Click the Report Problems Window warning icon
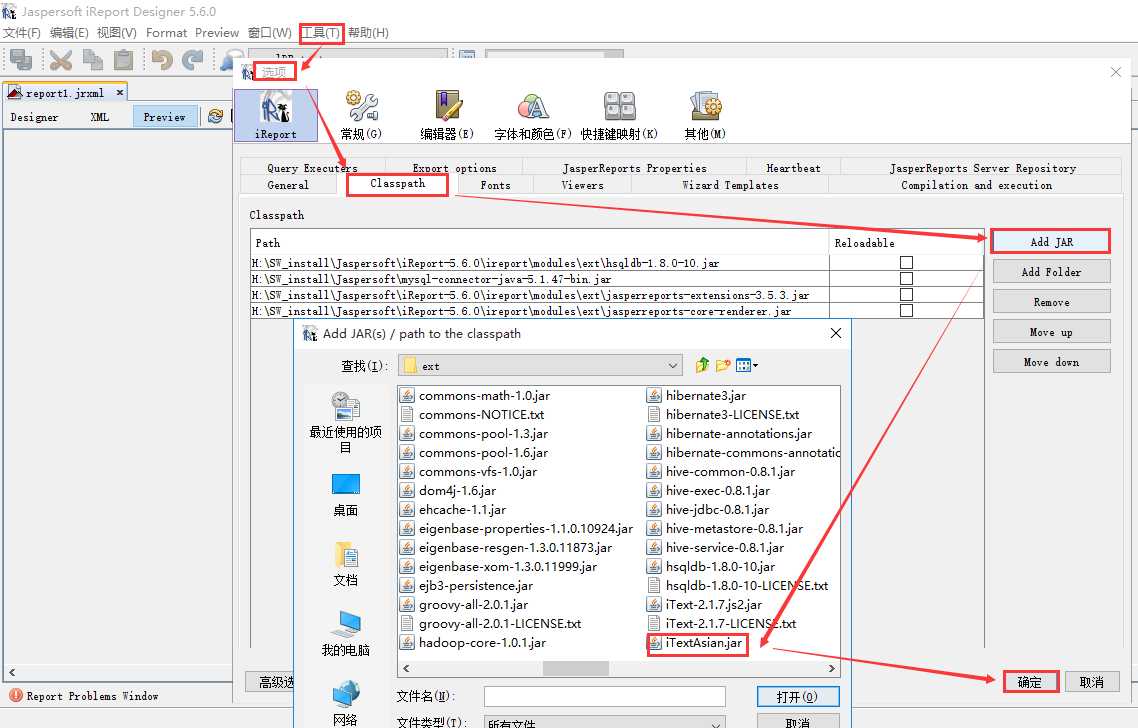 point(16,695)
